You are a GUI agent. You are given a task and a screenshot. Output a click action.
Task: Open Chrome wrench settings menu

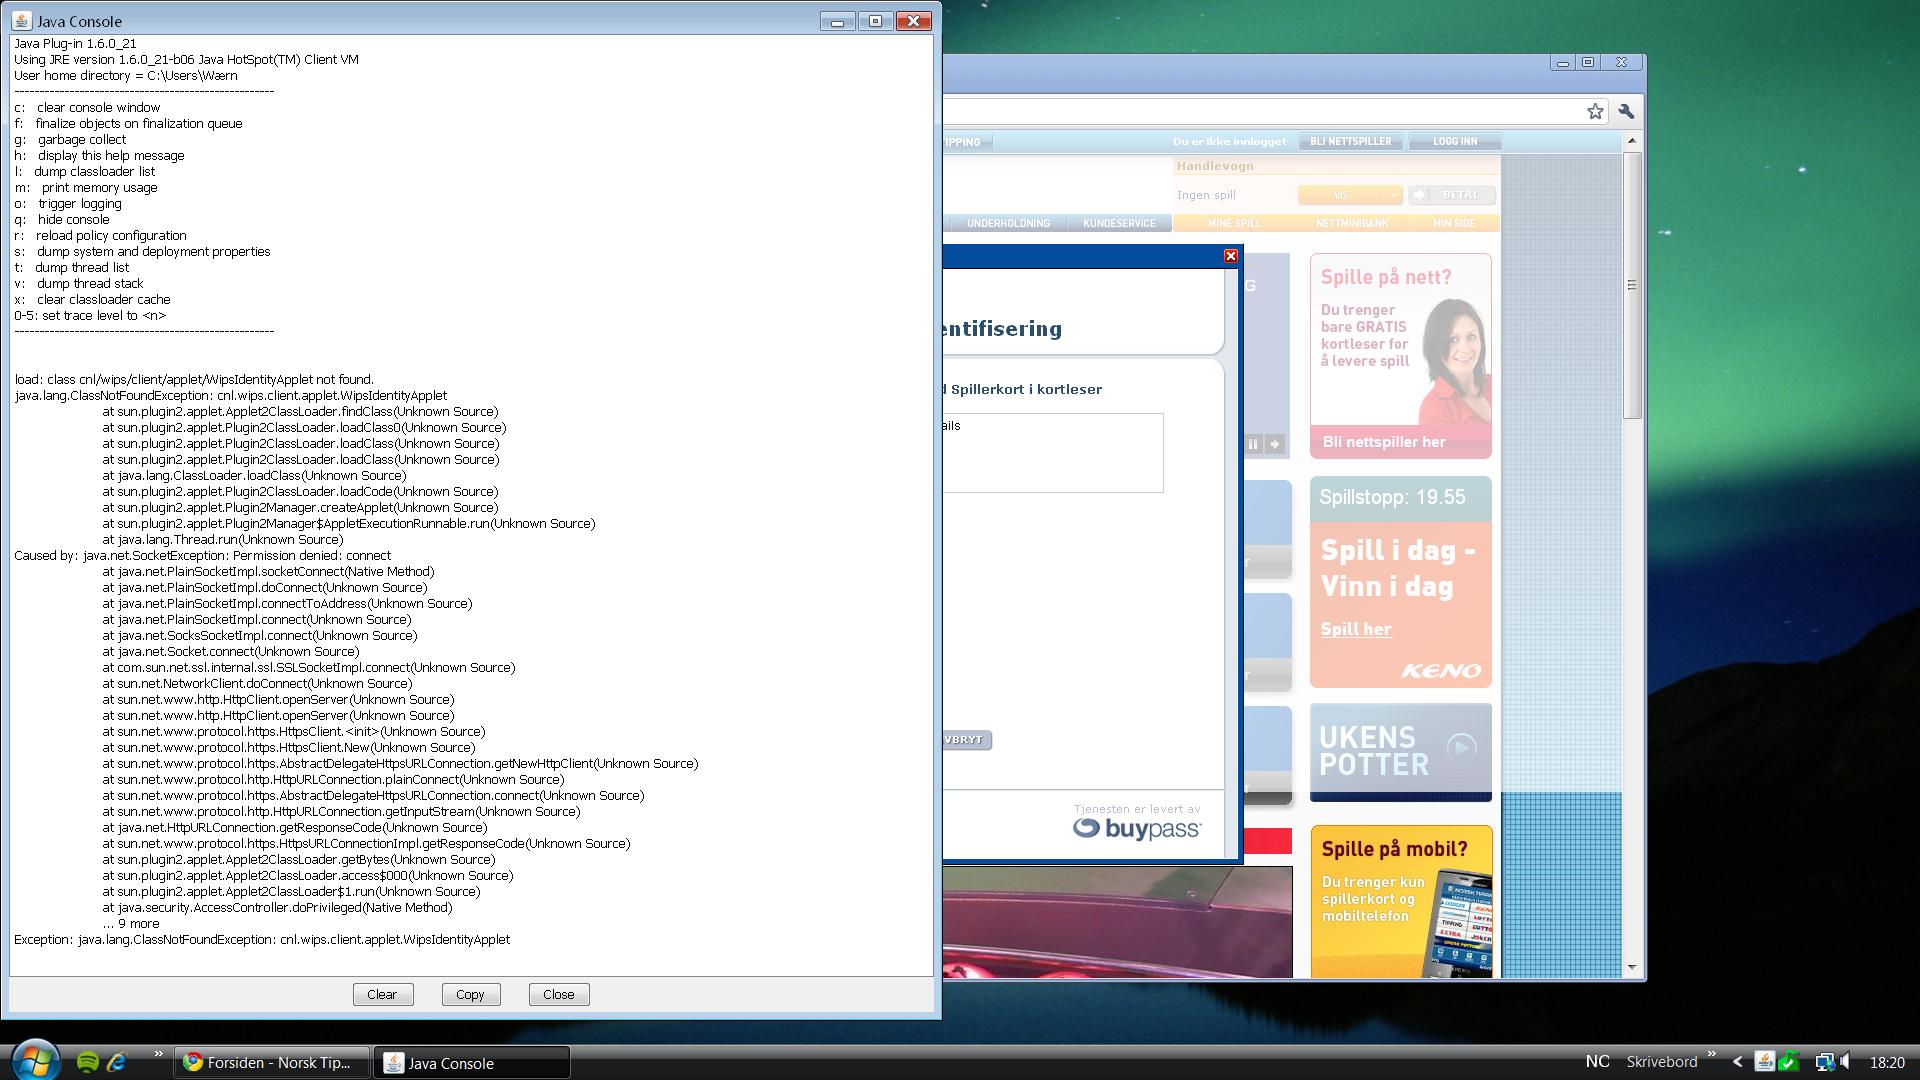(1626, 111)
